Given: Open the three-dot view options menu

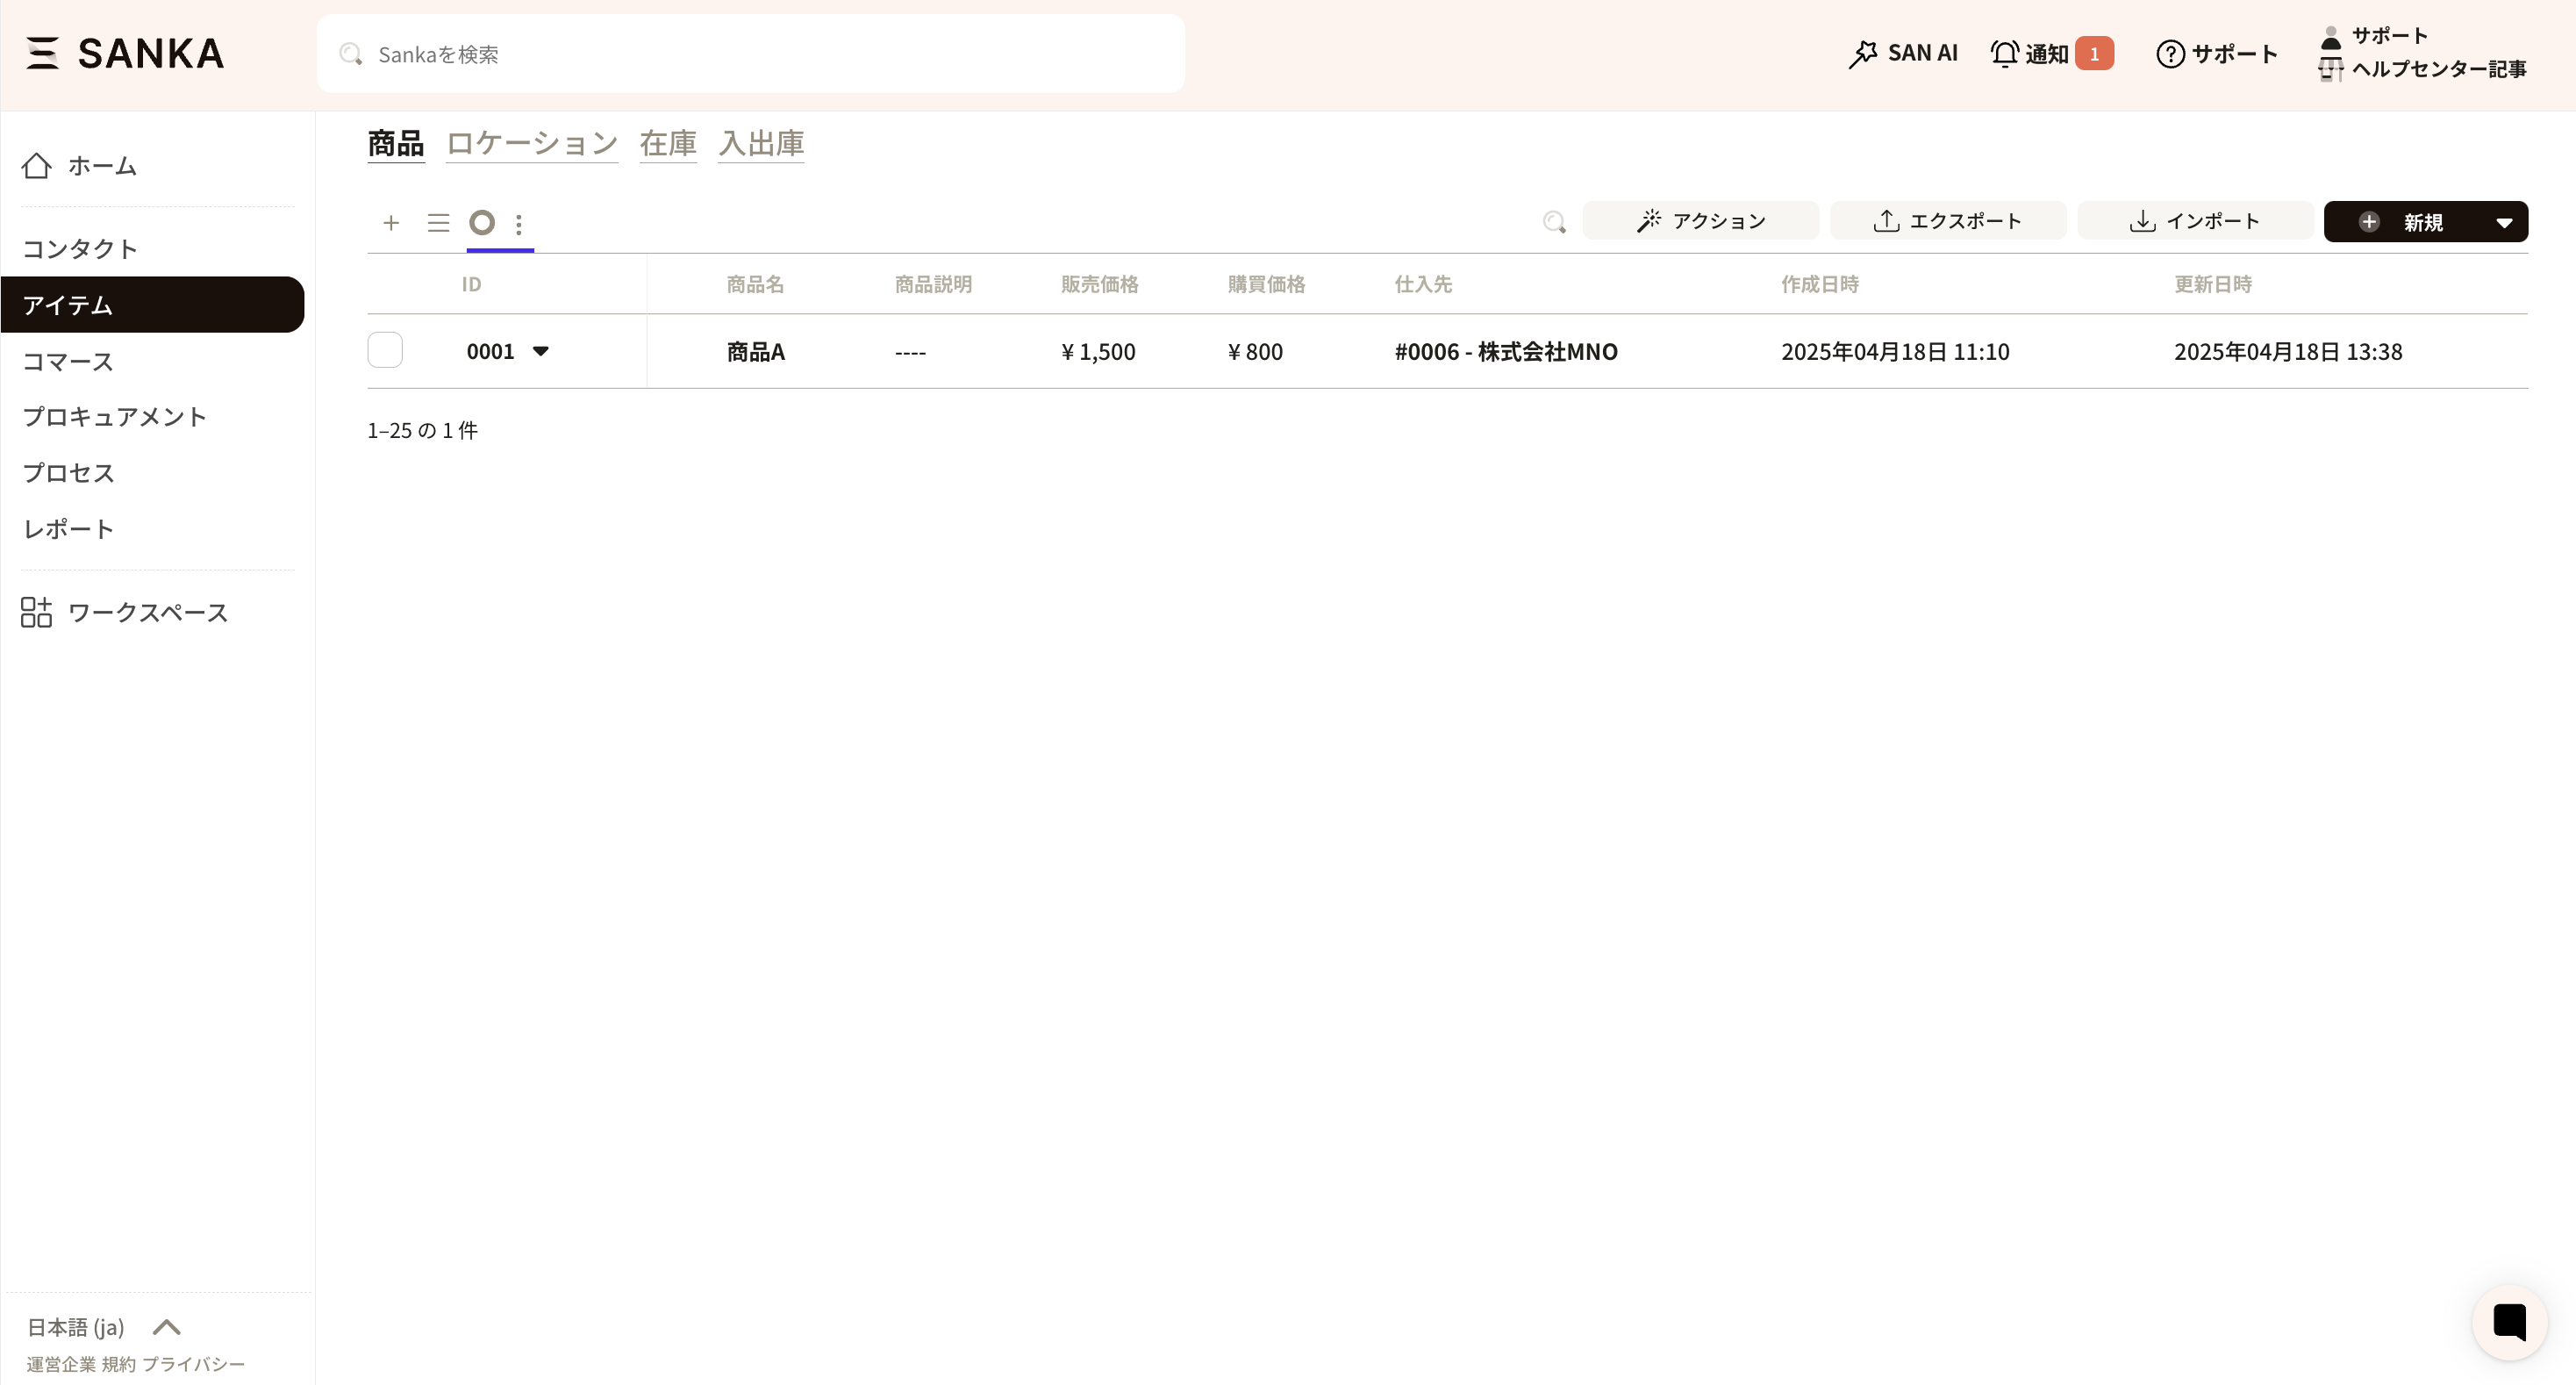Looking at the screenshot, I should pyautogui.click(x=518, y=224).
